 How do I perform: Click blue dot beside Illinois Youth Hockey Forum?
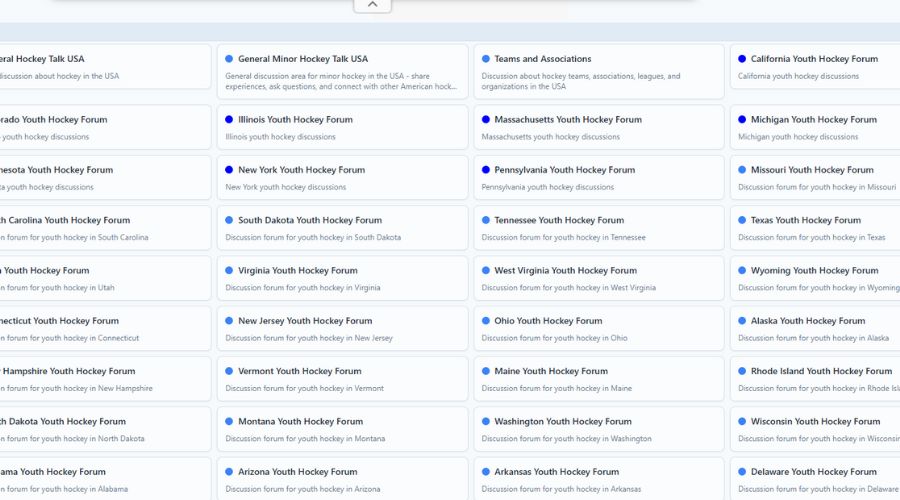229,119
